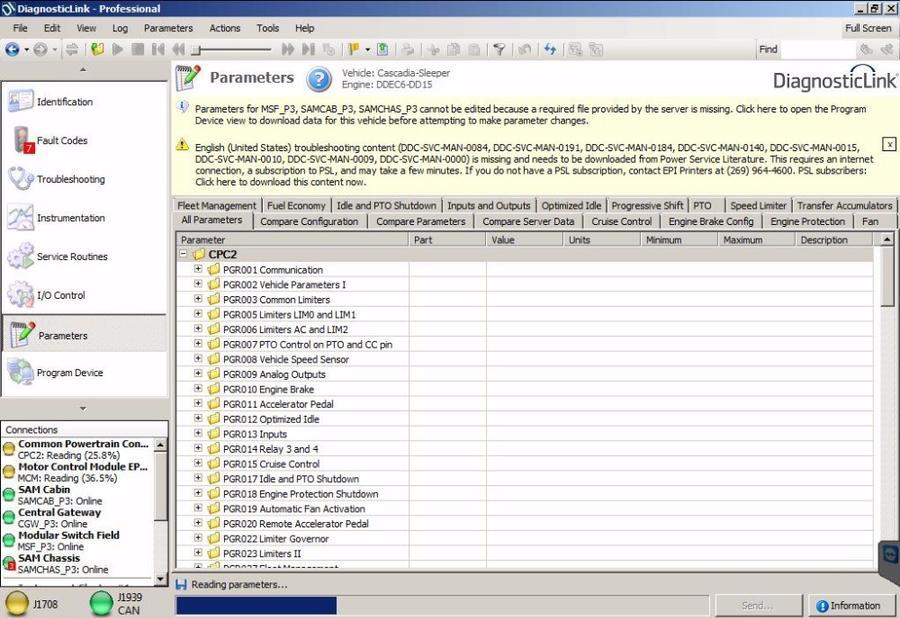Click the Print toolbar icon
The height and width of the screenshot is (618, 900).
click(x=408, y=50)
